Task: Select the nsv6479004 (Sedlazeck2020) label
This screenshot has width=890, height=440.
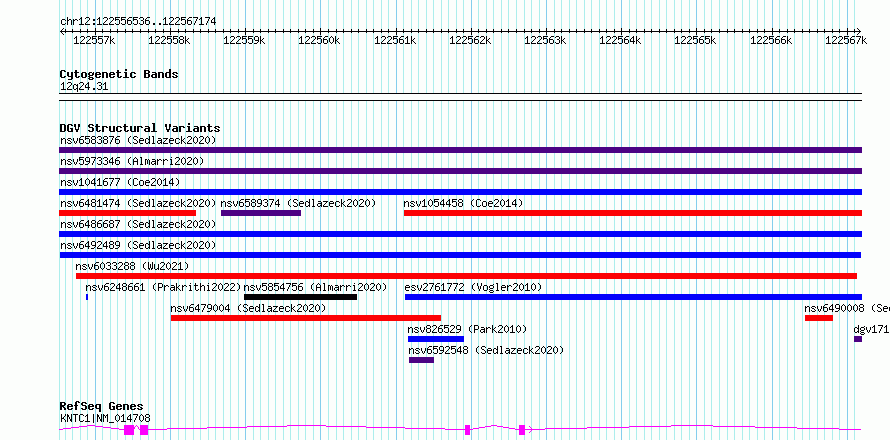Action: pyautogui.click(x=249, y=308)
